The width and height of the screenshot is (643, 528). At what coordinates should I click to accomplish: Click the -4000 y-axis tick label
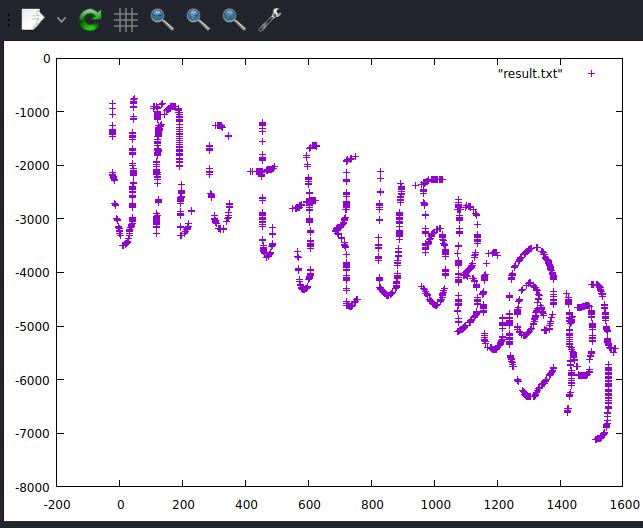click(32, 273)
